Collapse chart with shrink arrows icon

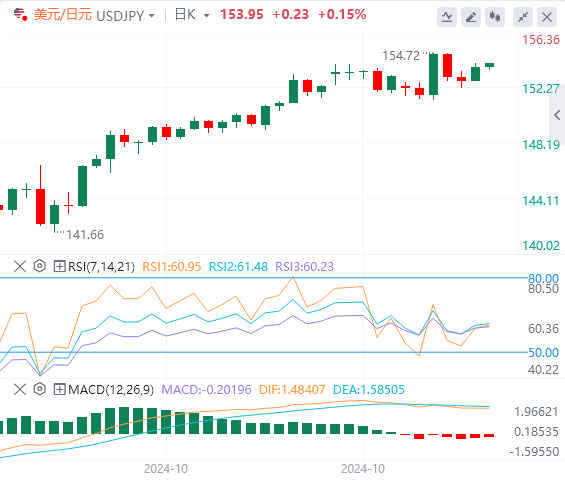click(523, 17)
